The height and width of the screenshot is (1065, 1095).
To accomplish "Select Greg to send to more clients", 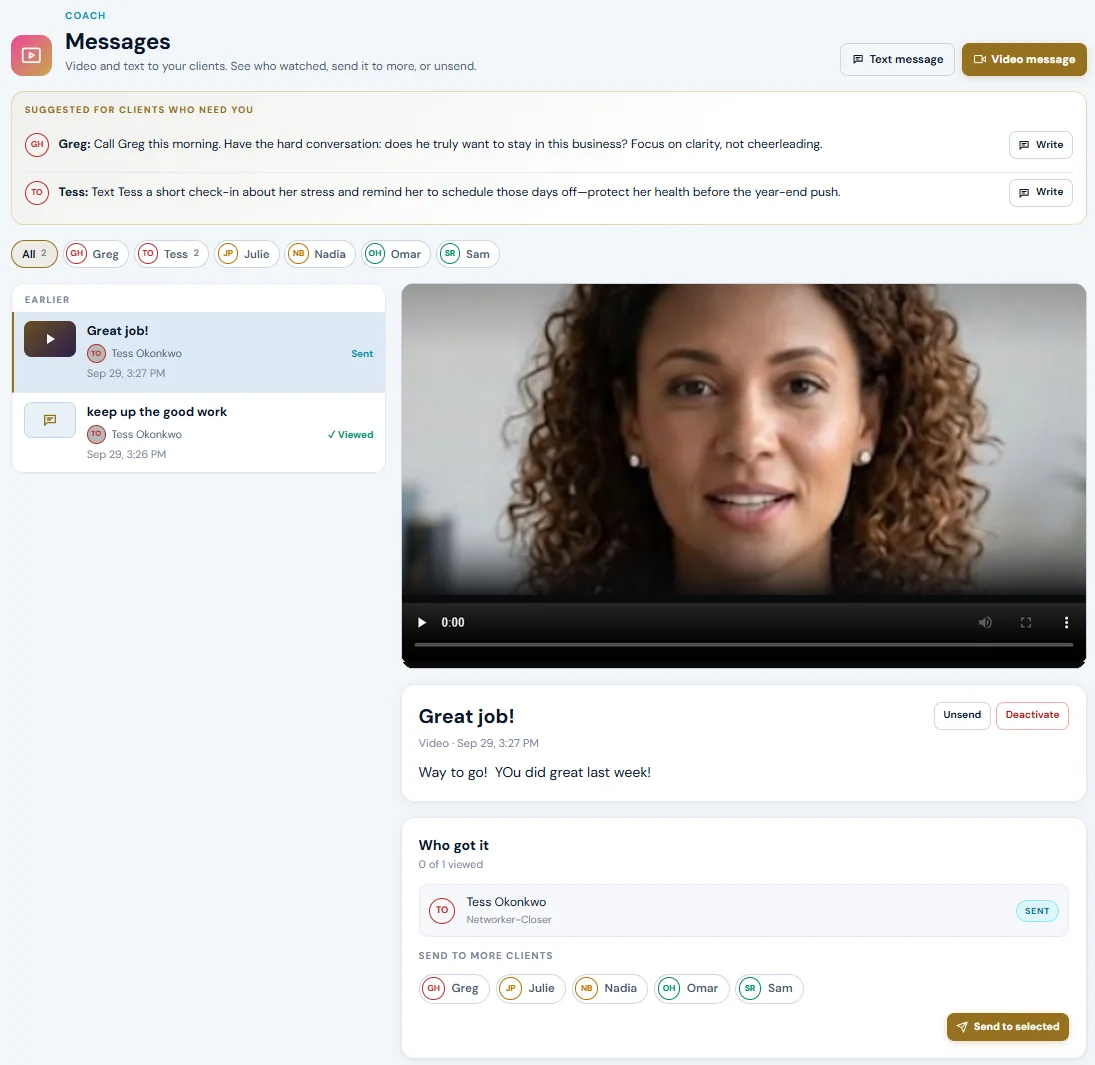I will tap(454, 988).
